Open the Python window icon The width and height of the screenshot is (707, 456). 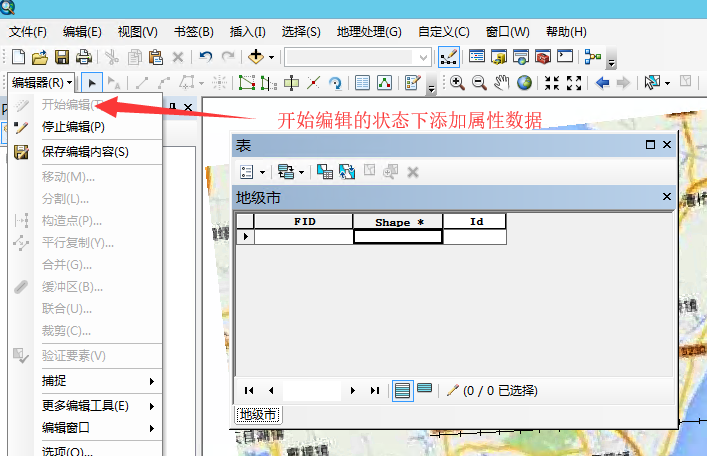coord(565,56)
